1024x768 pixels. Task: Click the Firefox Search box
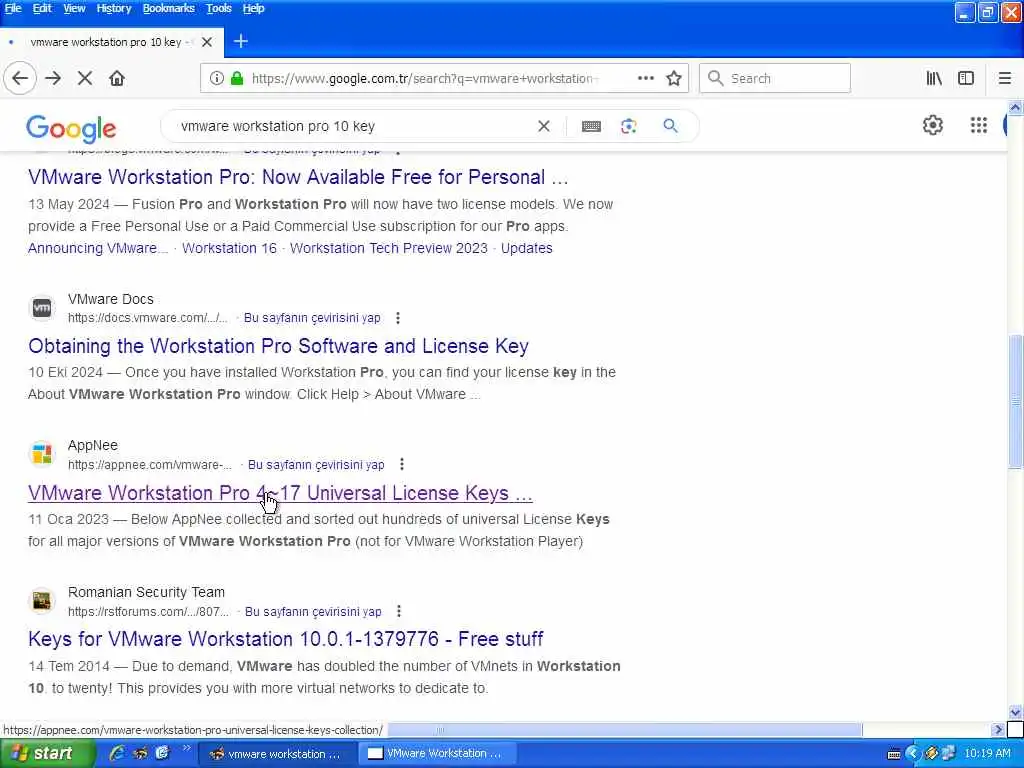pyautogui.click(x=775, y=78)
